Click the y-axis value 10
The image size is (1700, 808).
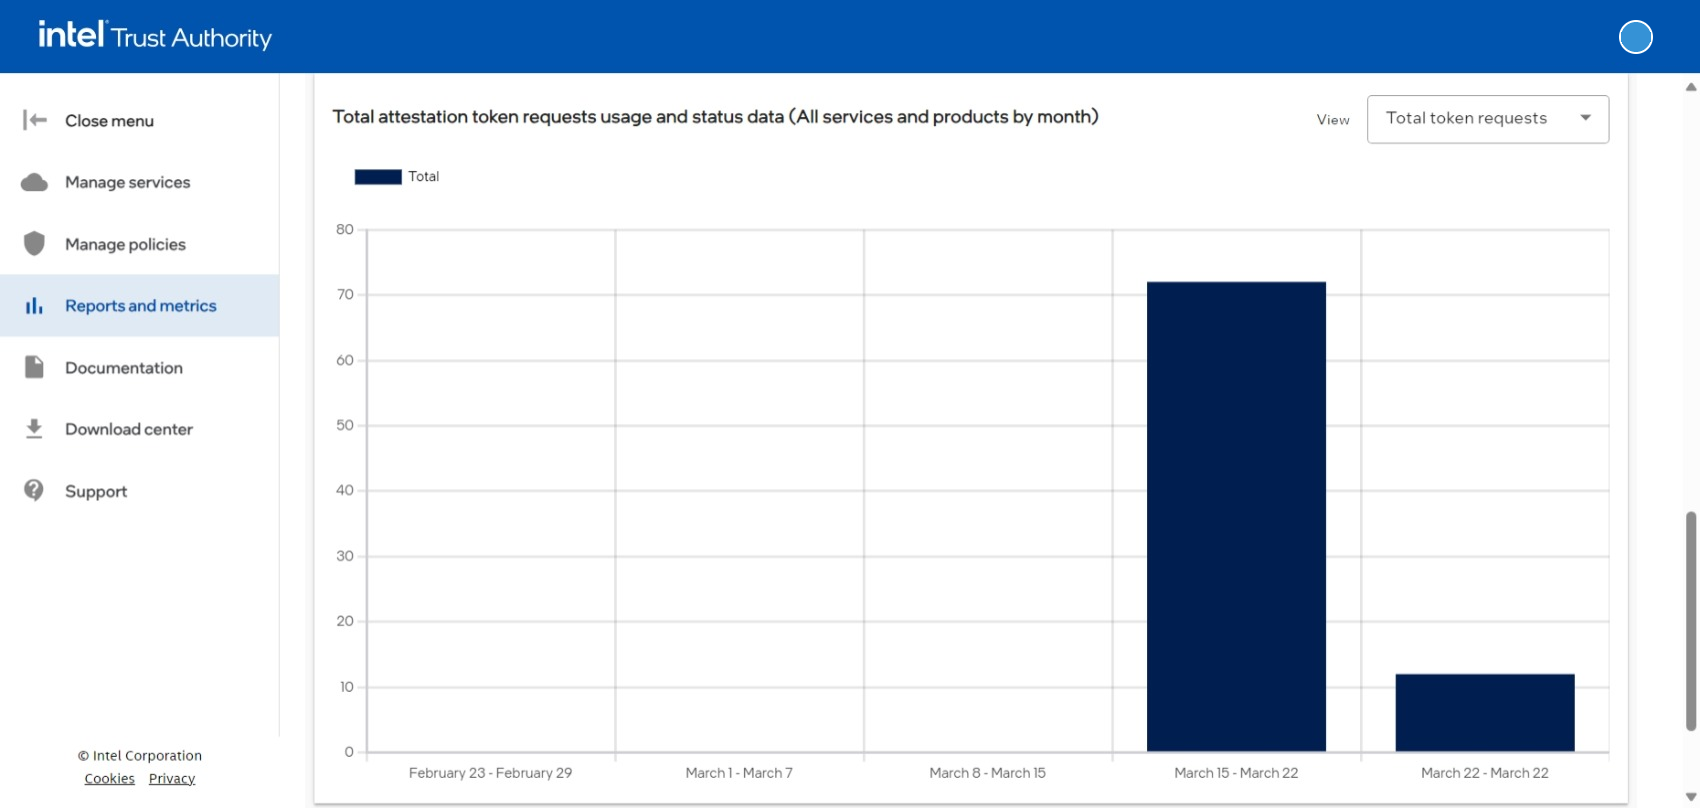point(346,687)
